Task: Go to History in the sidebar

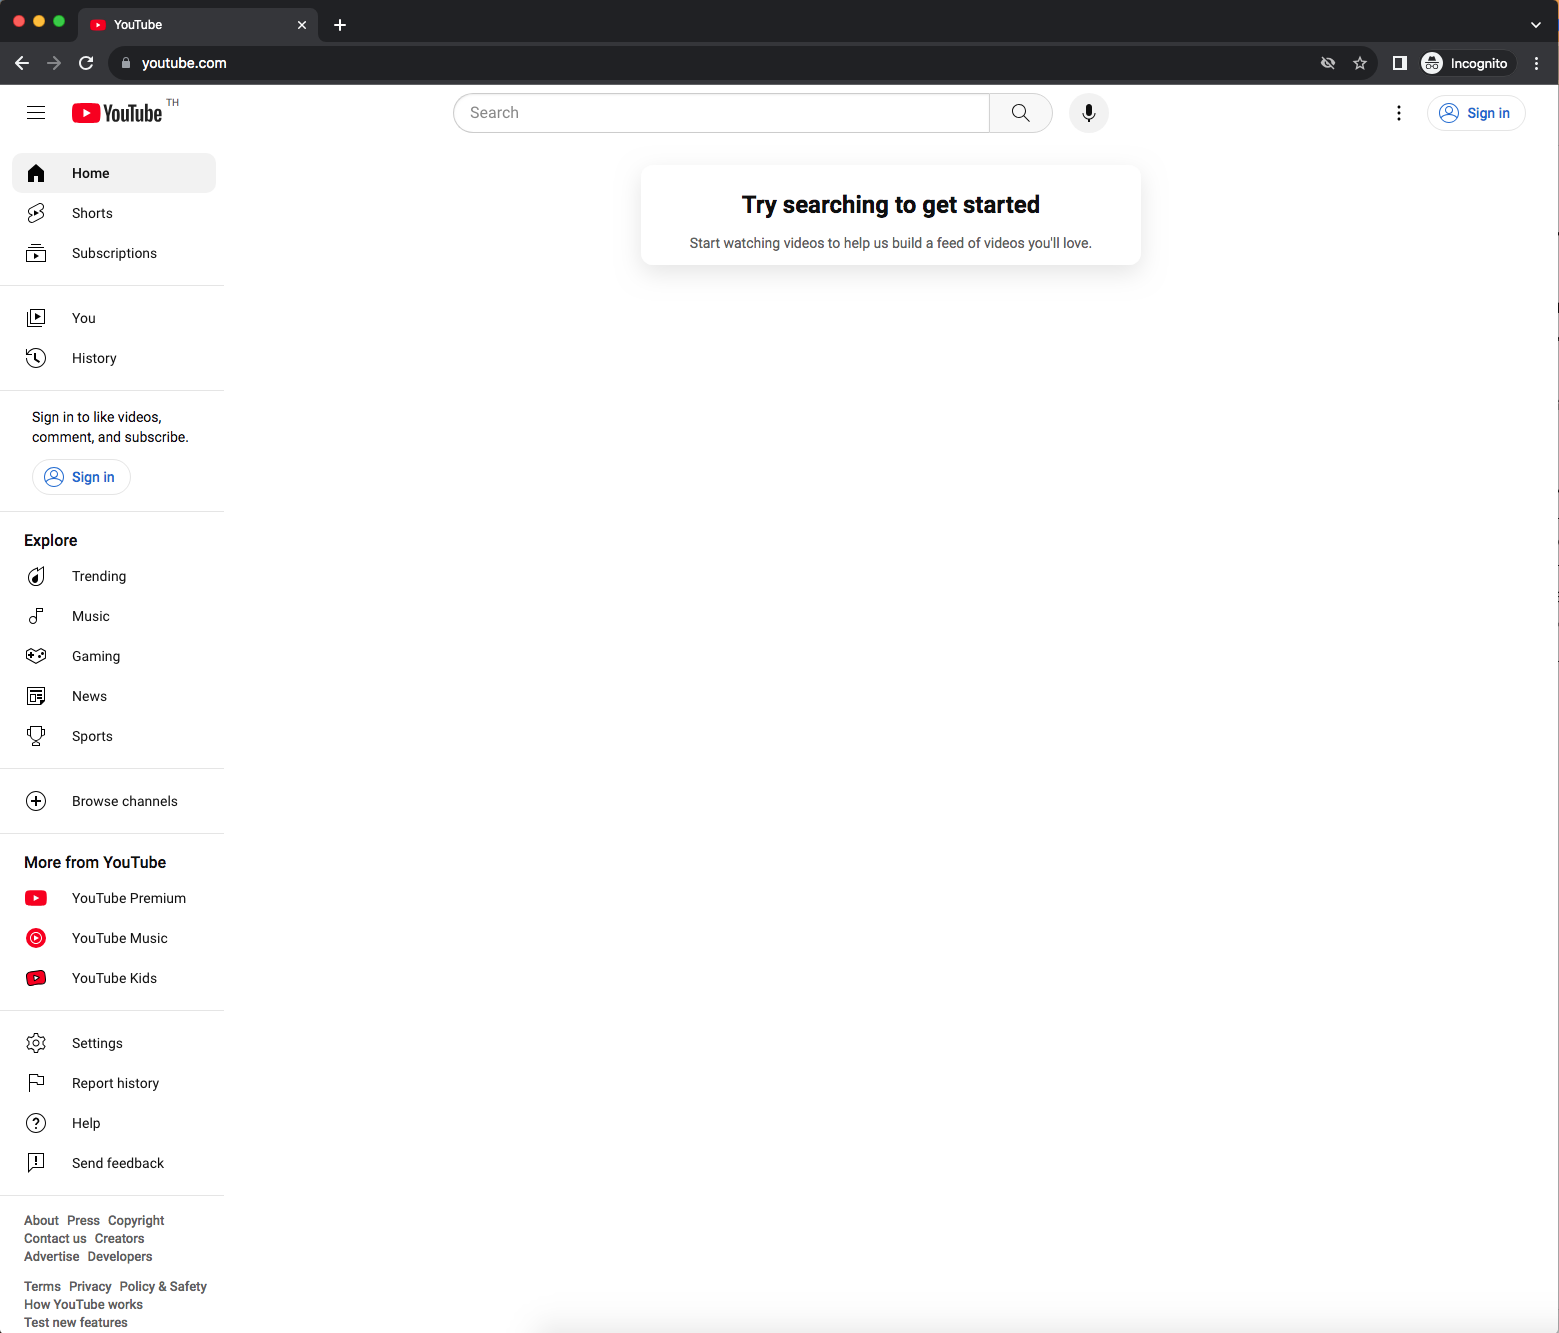Action: click(x=94, y=358)
